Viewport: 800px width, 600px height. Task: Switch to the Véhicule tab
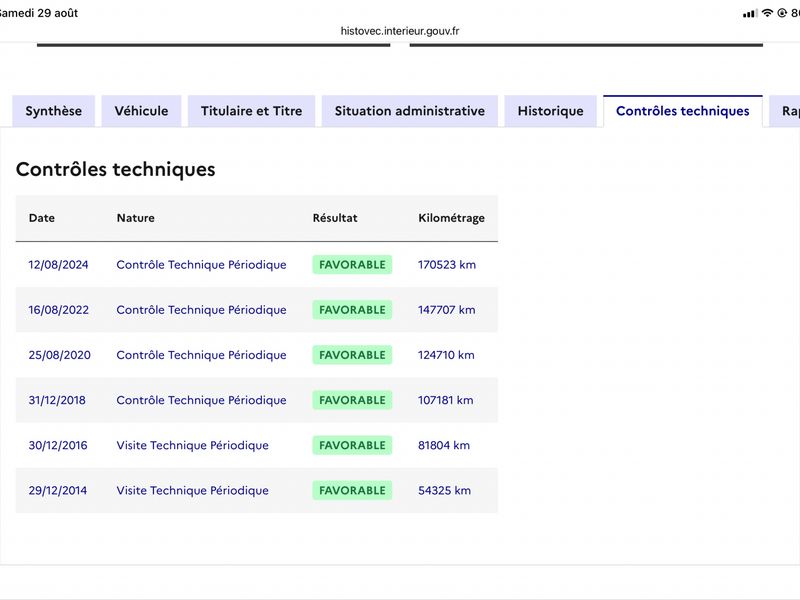[x=141, y=111]
